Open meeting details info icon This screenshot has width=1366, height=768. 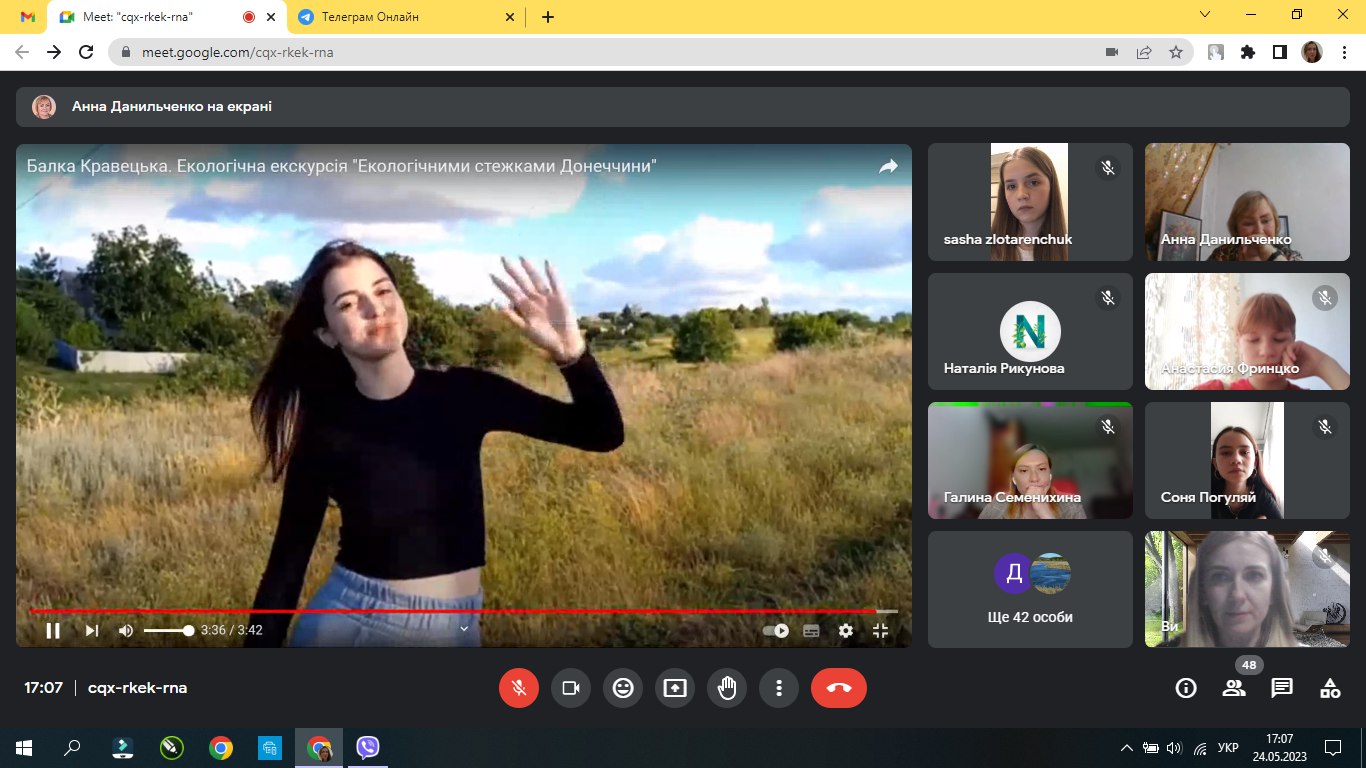click(1186, 688)
